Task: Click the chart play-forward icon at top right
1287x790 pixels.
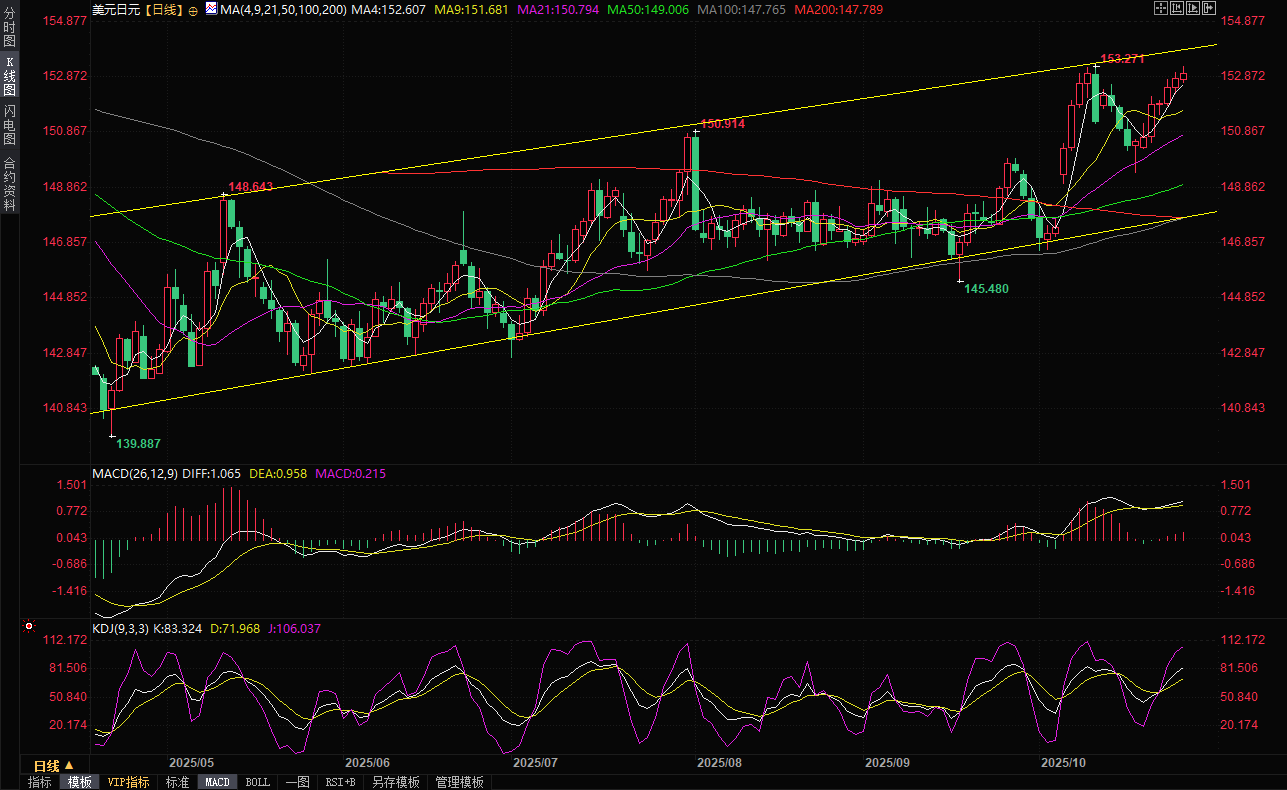Action: 1194,9
